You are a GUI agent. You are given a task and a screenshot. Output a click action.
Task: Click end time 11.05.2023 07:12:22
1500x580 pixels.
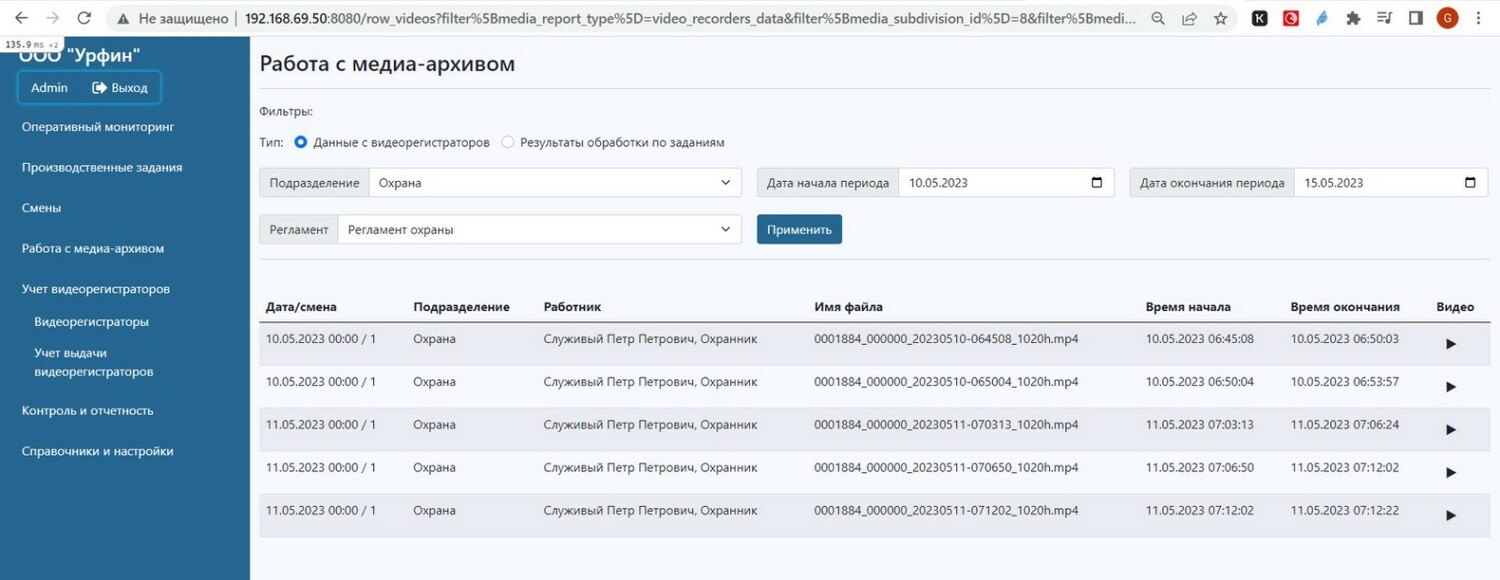(x=1345, y=510)
